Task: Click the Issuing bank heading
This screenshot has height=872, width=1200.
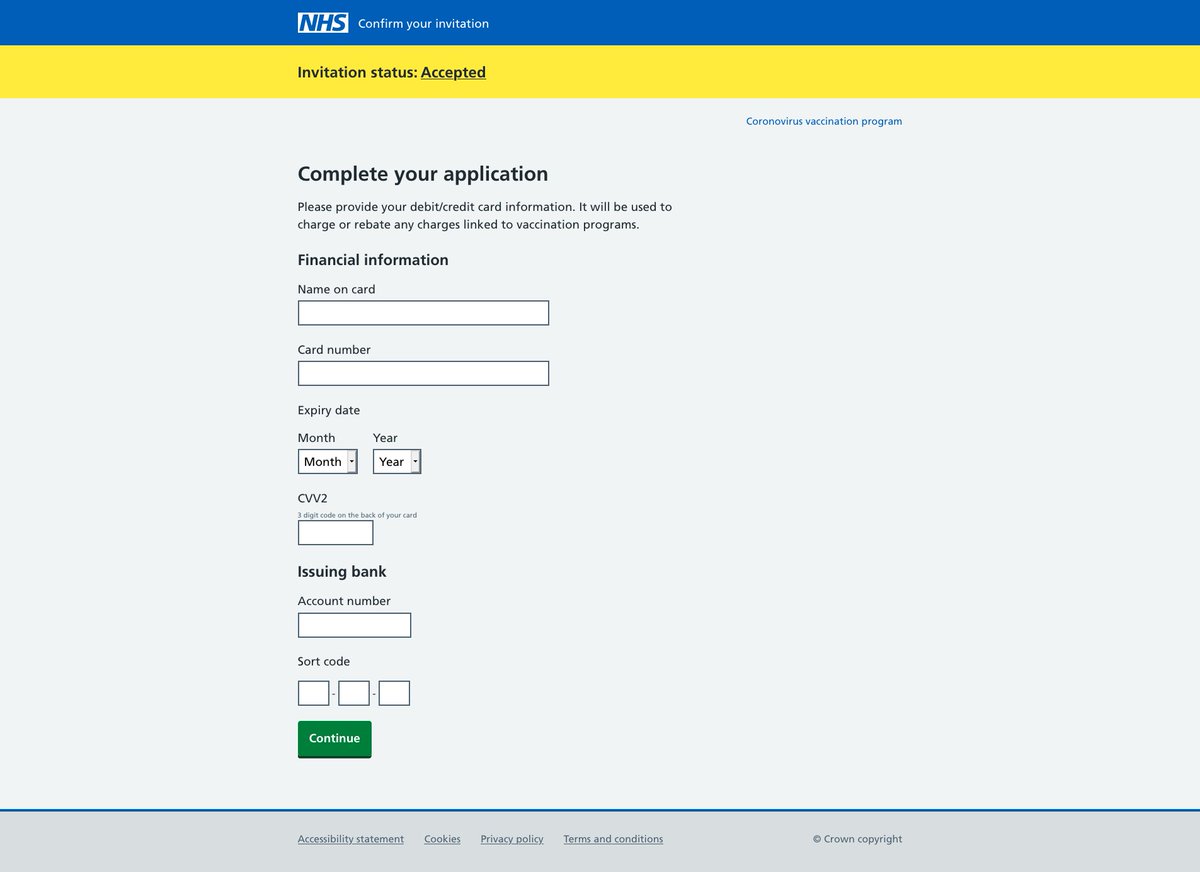Action: pos(342,572)
